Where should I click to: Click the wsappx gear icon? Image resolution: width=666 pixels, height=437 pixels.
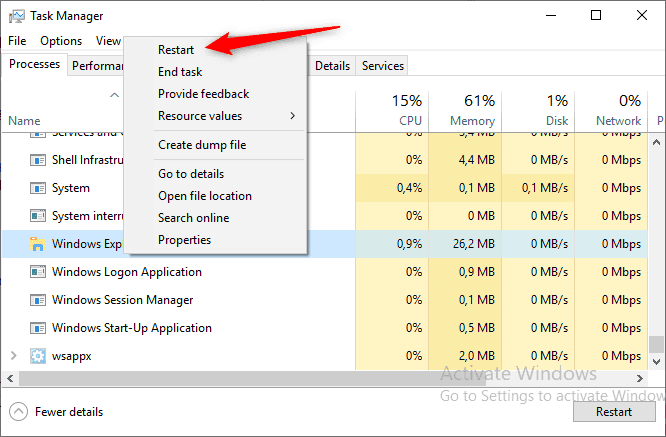tap(38, 356)
